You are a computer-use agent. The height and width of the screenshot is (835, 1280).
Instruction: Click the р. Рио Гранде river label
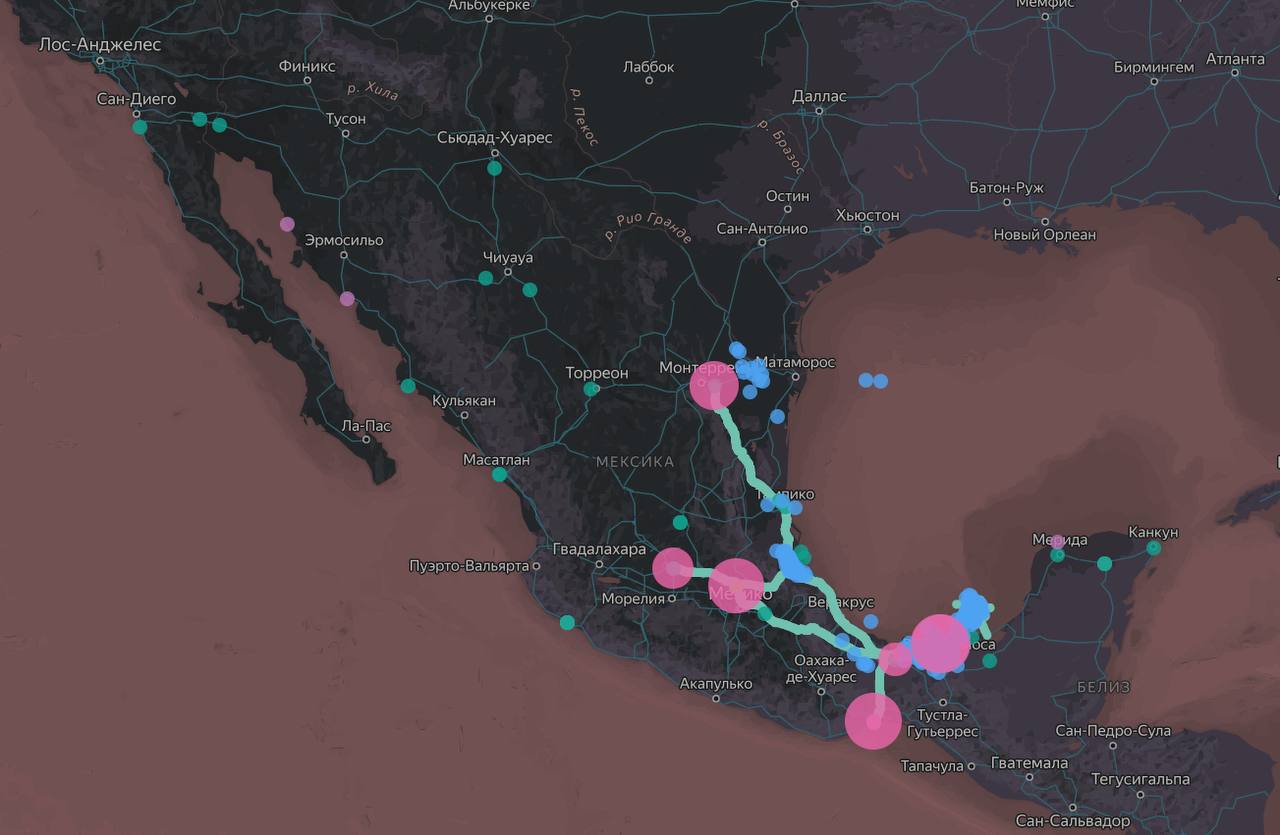pyautogui.click(x=648, y=229)
